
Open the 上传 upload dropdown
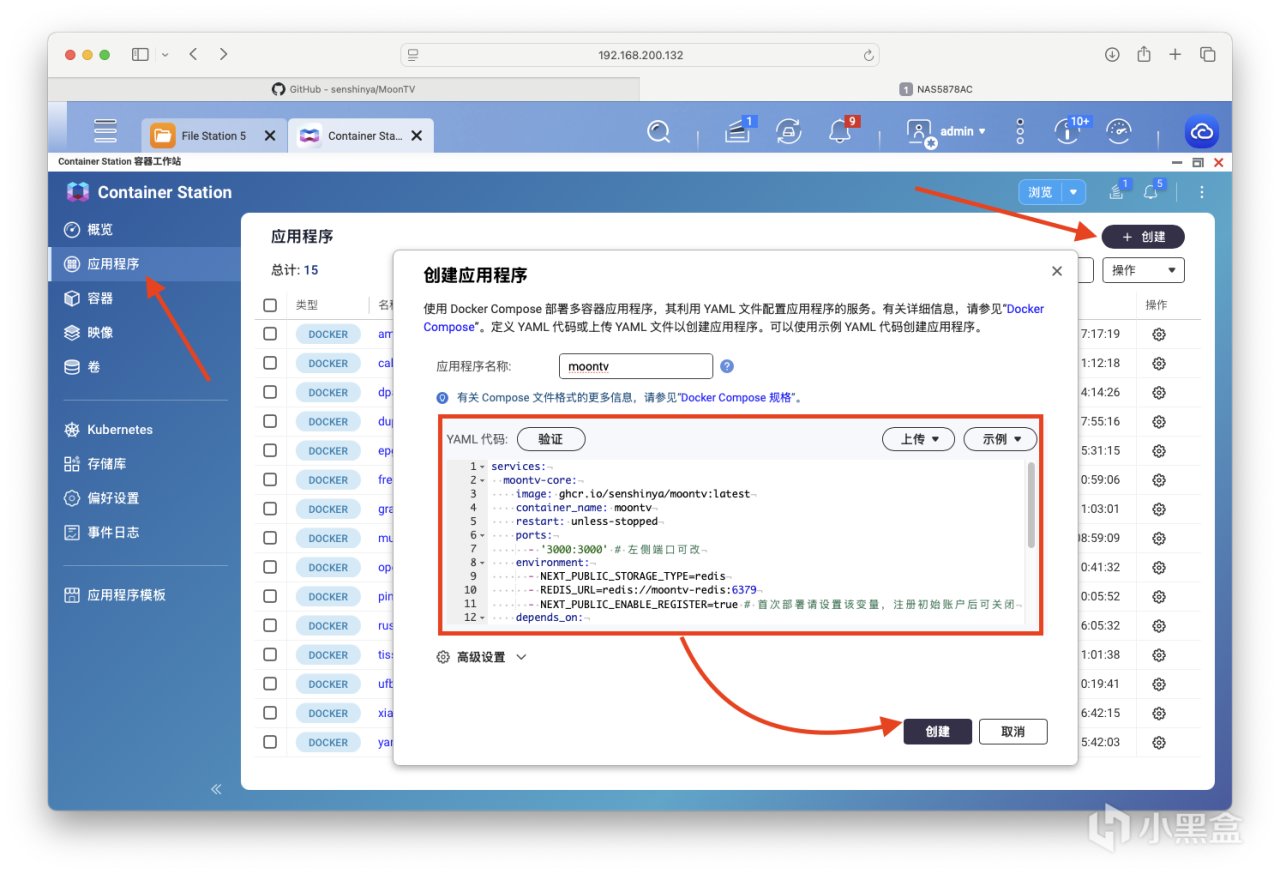pos(919,439)
